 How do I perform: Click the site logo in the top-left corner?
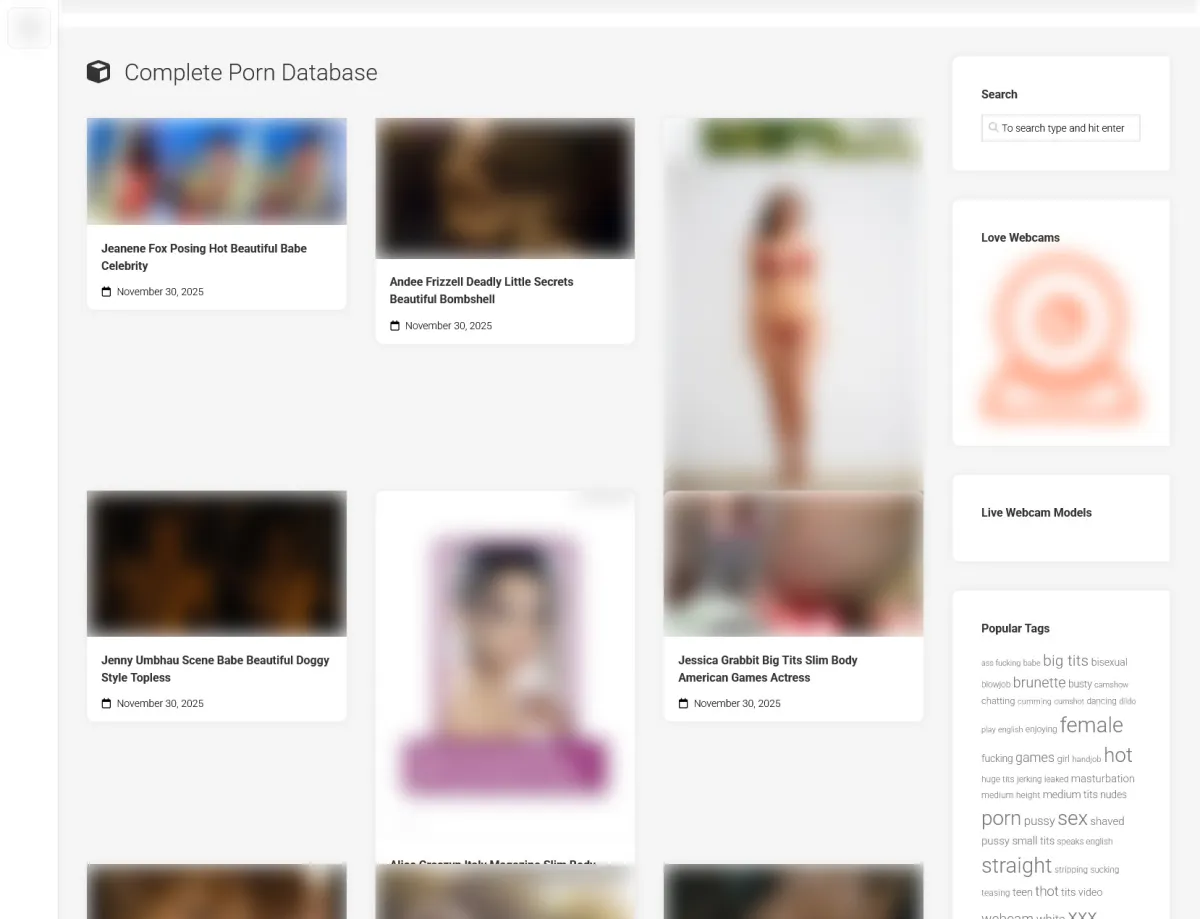coord(29,28)
